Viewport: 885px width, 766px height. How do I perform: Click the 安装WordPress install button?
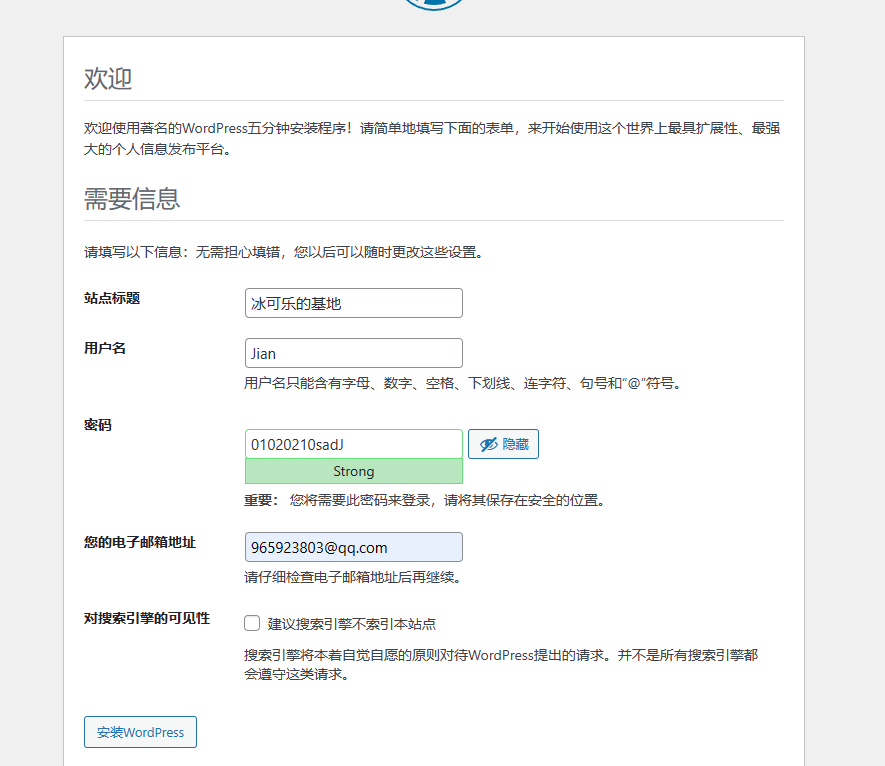[140, 732]
